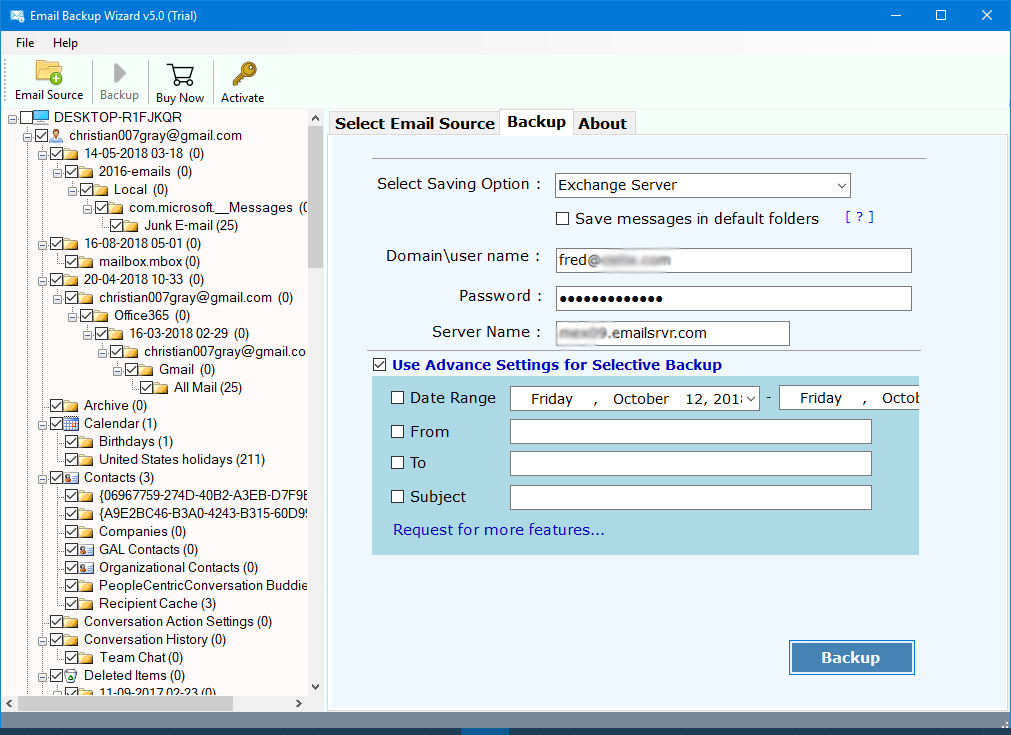This screenshot has height=735, width=1011.
Task: Click the From filter text field
Action: tap(691, 431)
